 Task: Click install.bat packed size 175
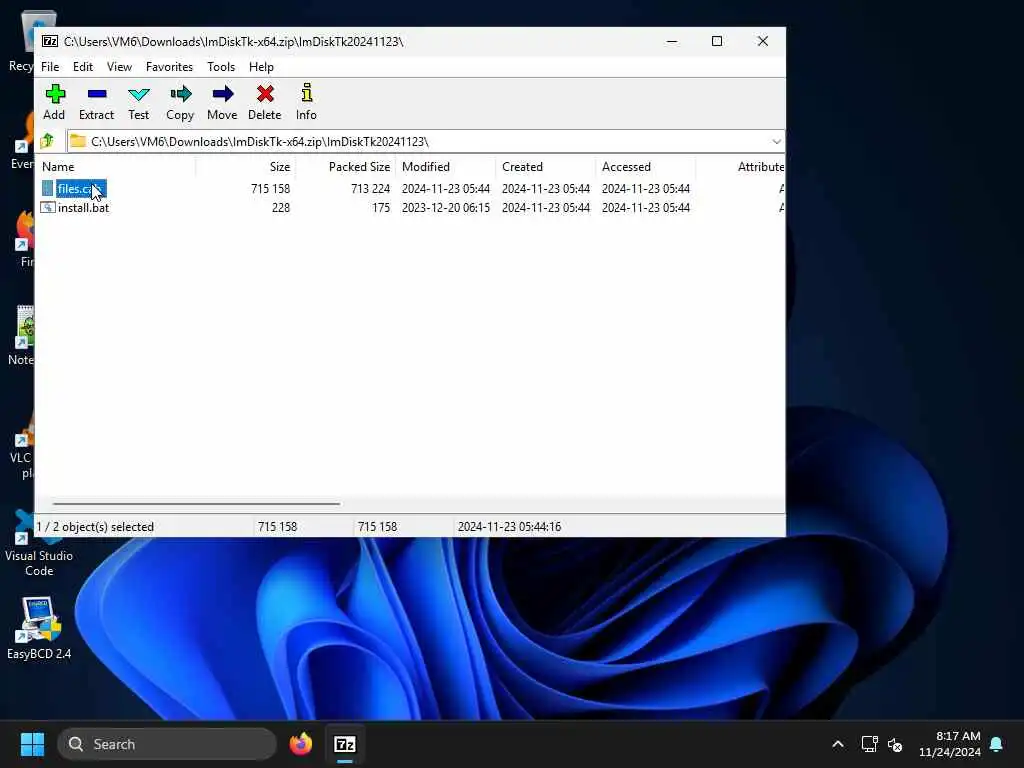tap(381, 208)
